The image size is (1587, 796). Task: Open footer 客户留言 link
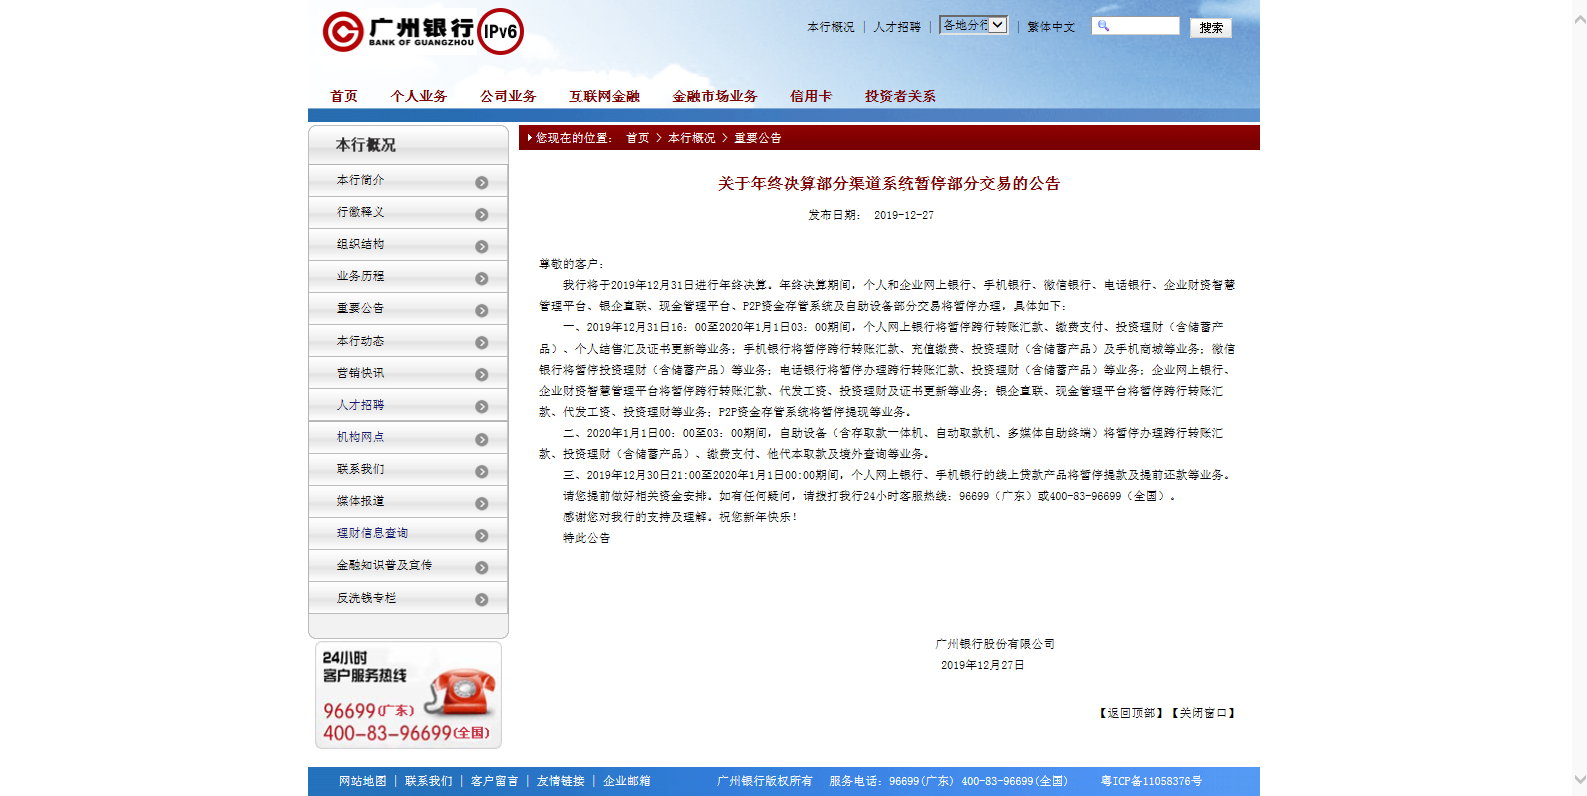click(495, 781)
